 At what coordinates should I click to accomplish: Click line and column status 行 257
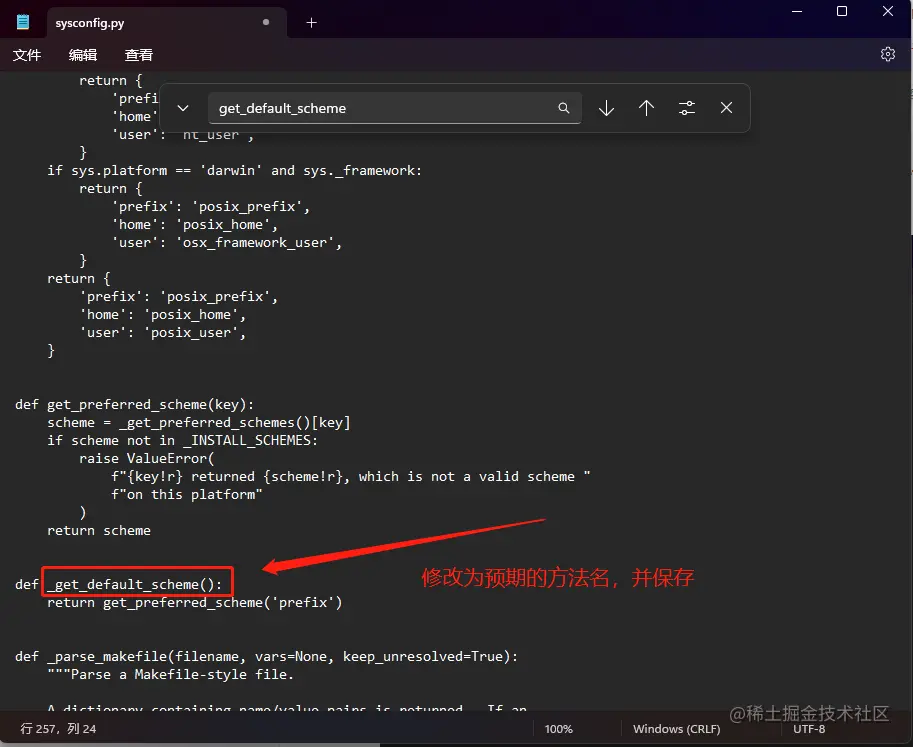[58, 728]
